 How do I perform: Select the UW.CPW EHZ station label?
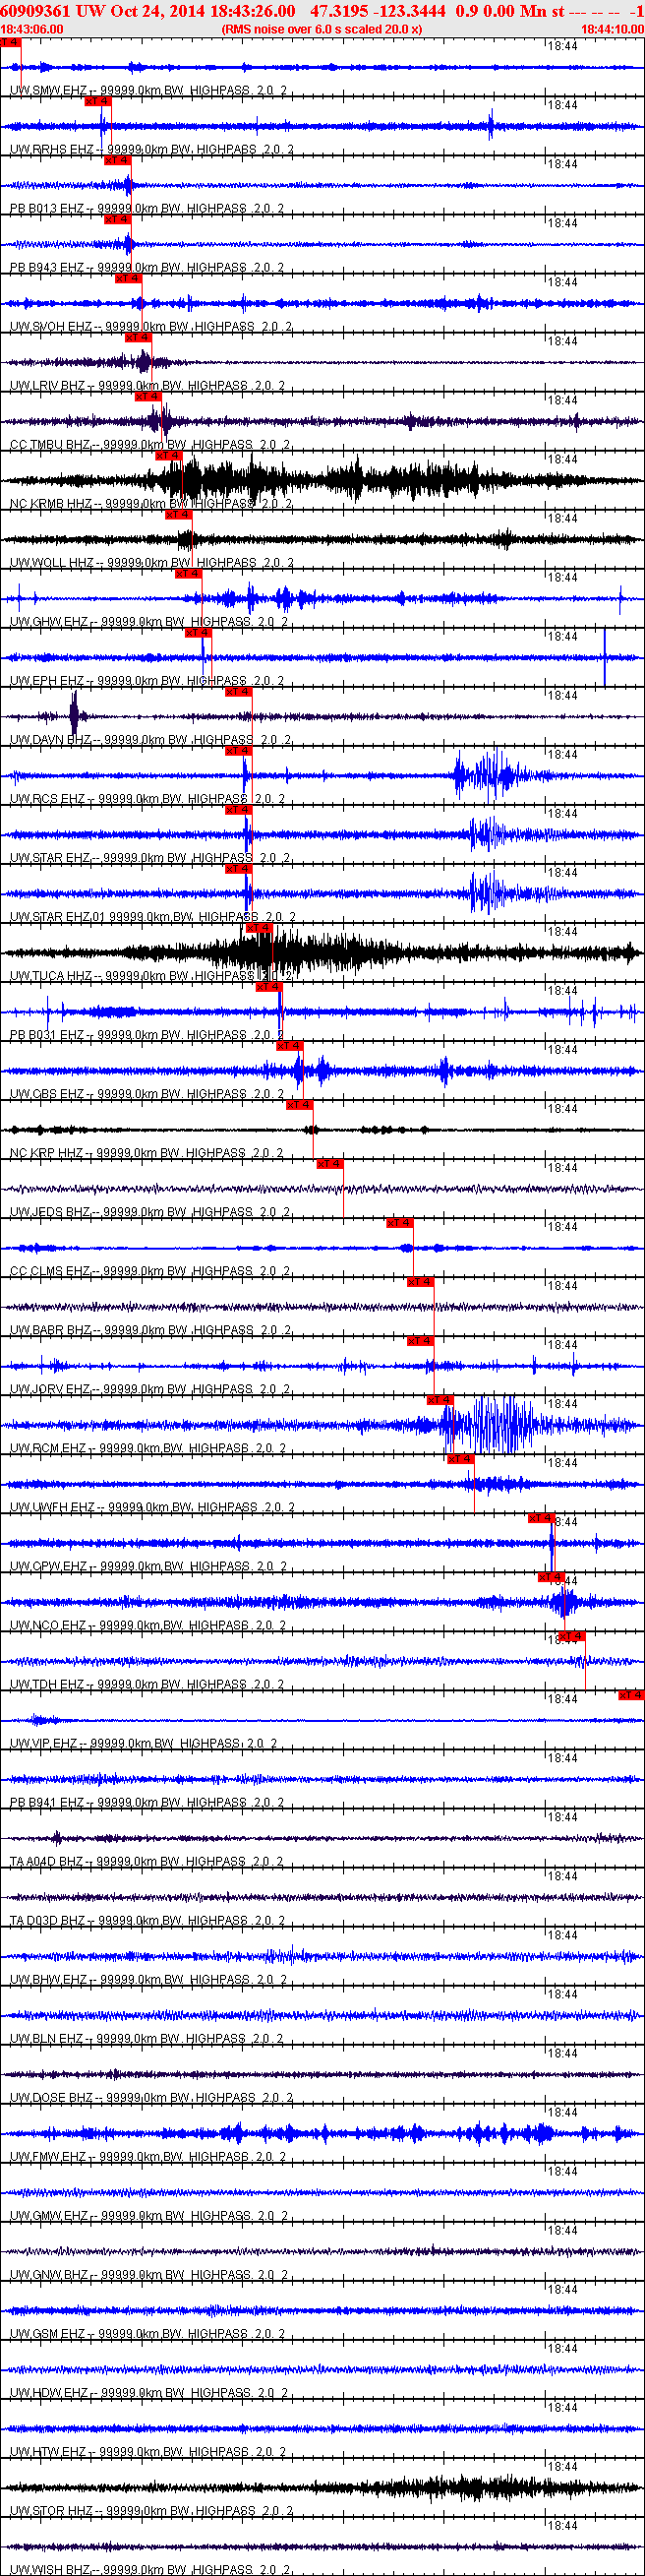(x=149, y=1566)
